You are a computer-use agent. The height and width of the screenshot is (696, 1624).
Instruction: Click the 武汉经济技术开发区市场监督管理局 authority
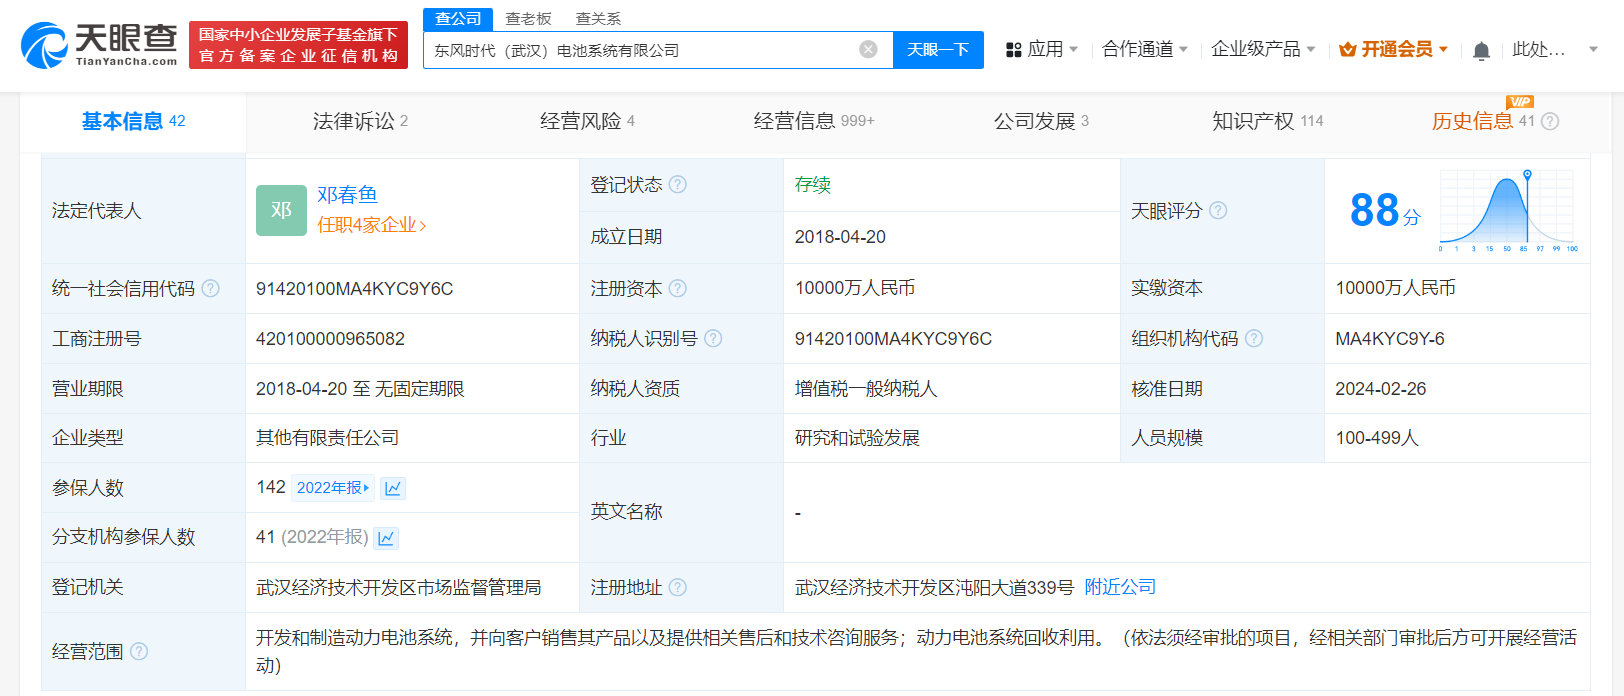coord(399,588)
